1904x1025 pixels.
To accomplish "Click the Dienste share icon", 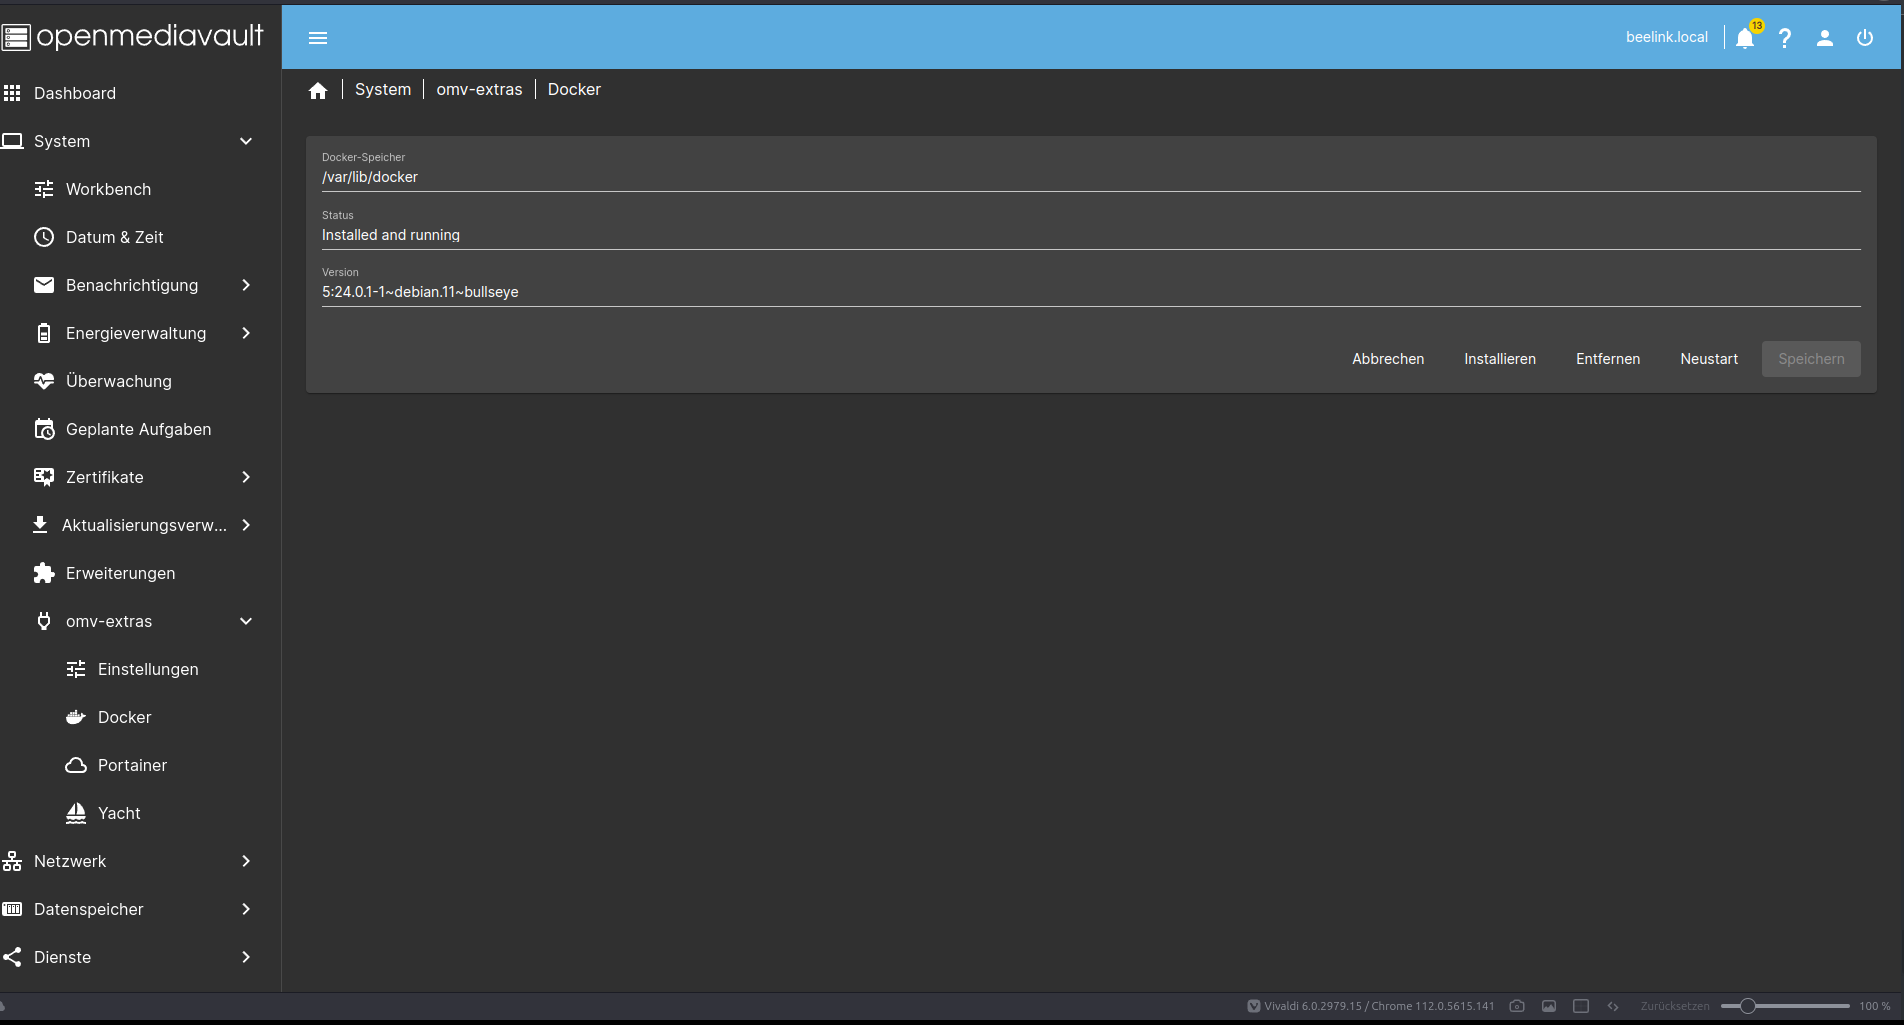I will coord(12,957).
